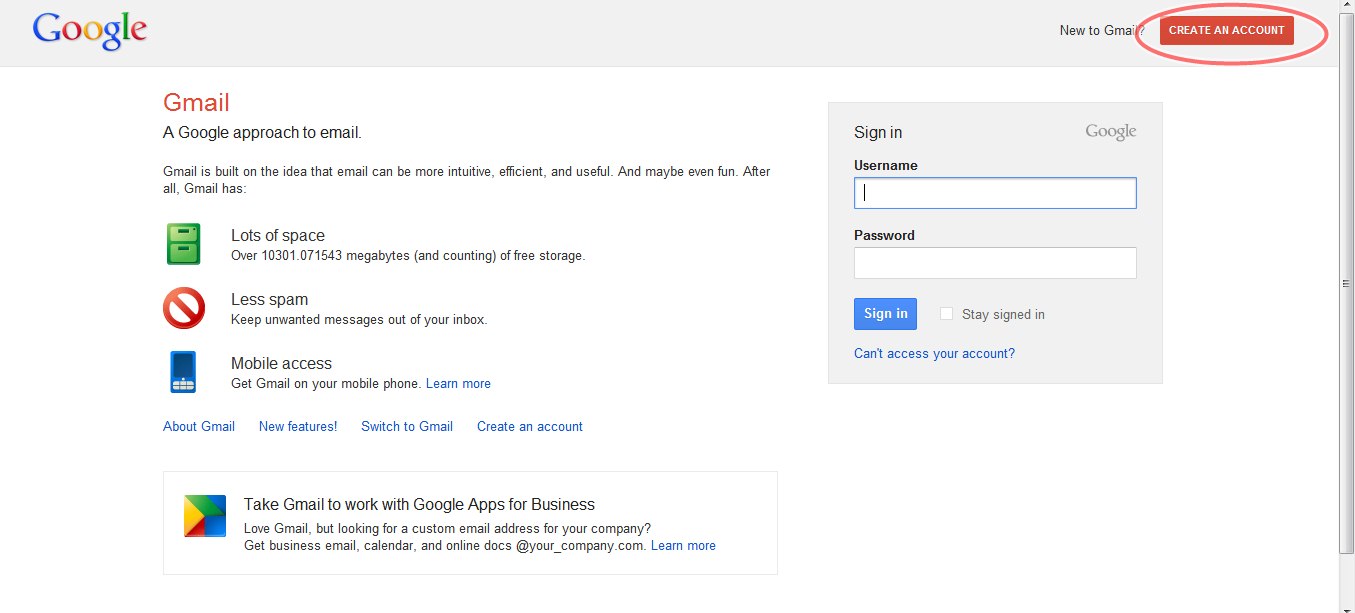This screenshot has height=613, width=1355.
Task: Open Create an account link below features
Action: pyautogui.click(x=530, y=426)
